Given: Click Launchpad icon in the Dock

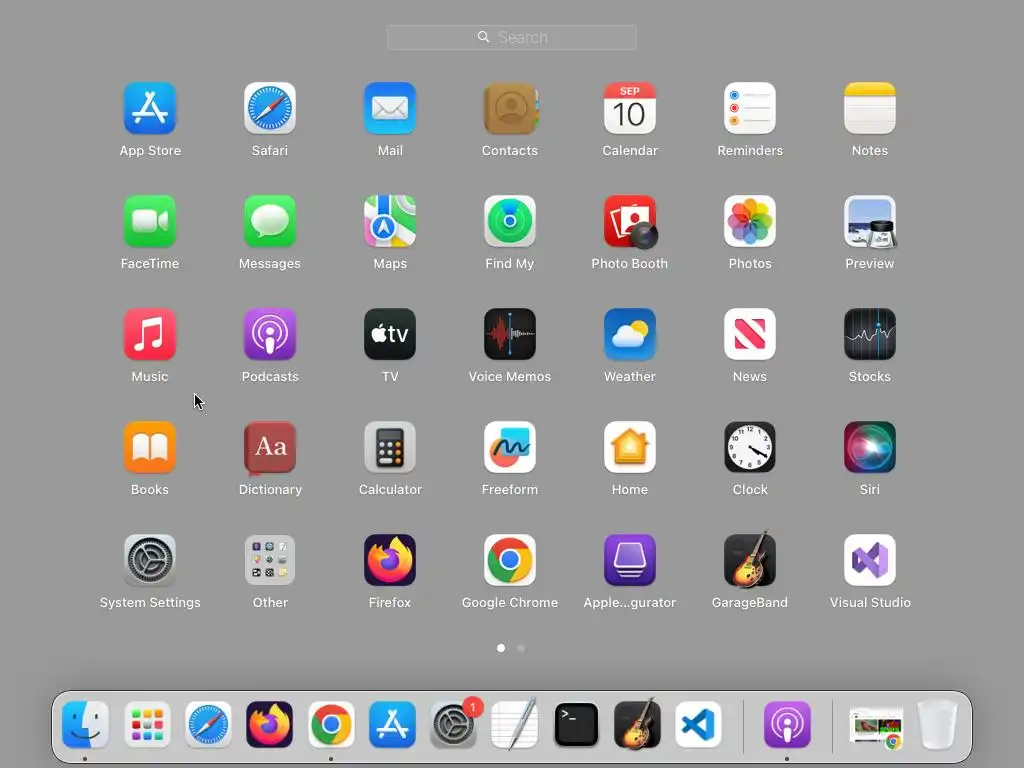Looking at the screenshot, I should tap(147, 725).
